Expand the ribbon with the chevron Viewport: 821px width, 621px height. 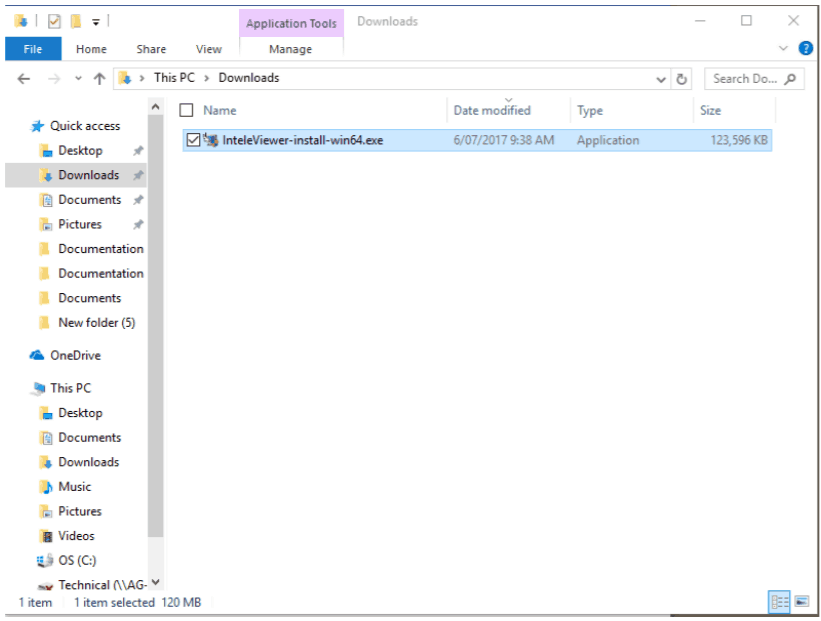pyautogui.click(x=783, y=48)
